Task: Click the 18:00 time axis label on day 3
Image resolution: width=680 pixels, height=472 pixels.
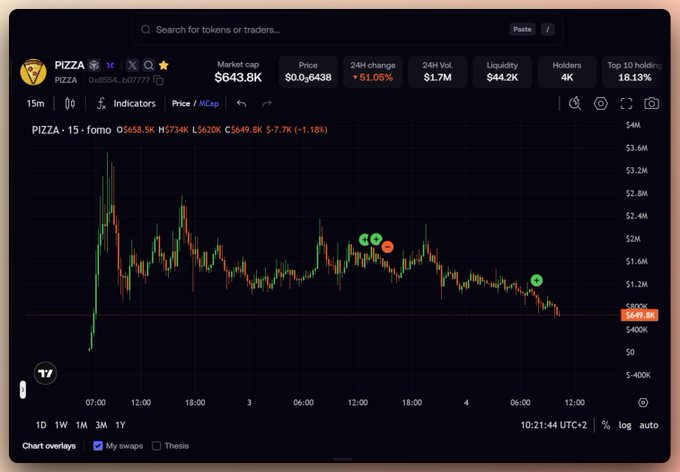Action: [x=412, y=403]
